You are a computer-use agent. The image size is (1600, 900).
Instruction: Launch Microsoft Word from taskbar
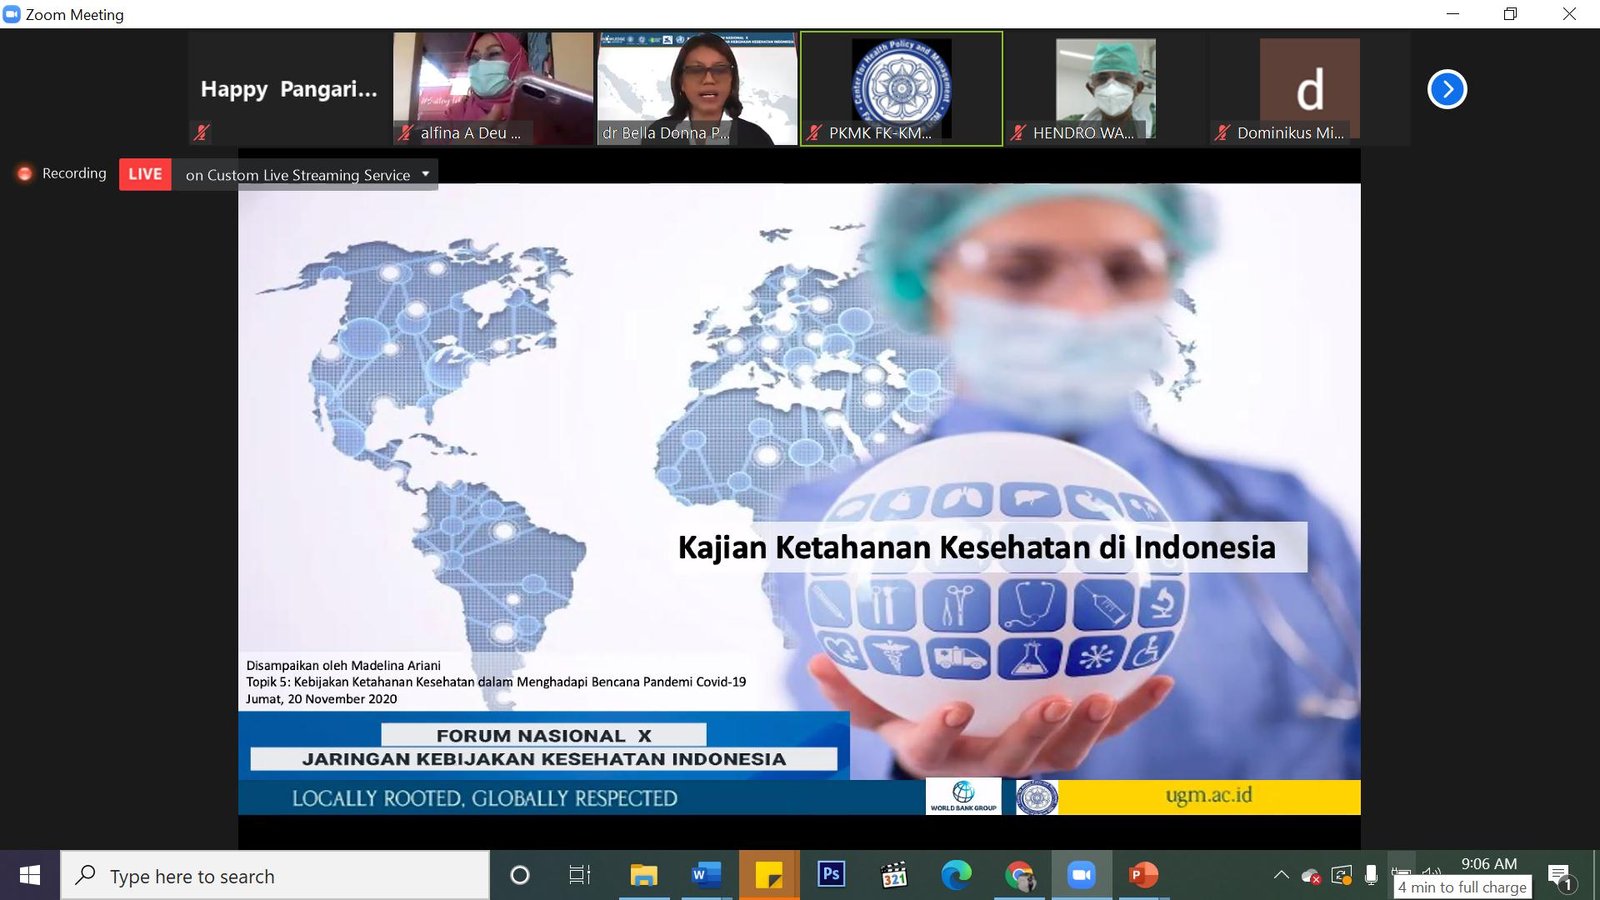pyautogui.click(x=706, y=875)
